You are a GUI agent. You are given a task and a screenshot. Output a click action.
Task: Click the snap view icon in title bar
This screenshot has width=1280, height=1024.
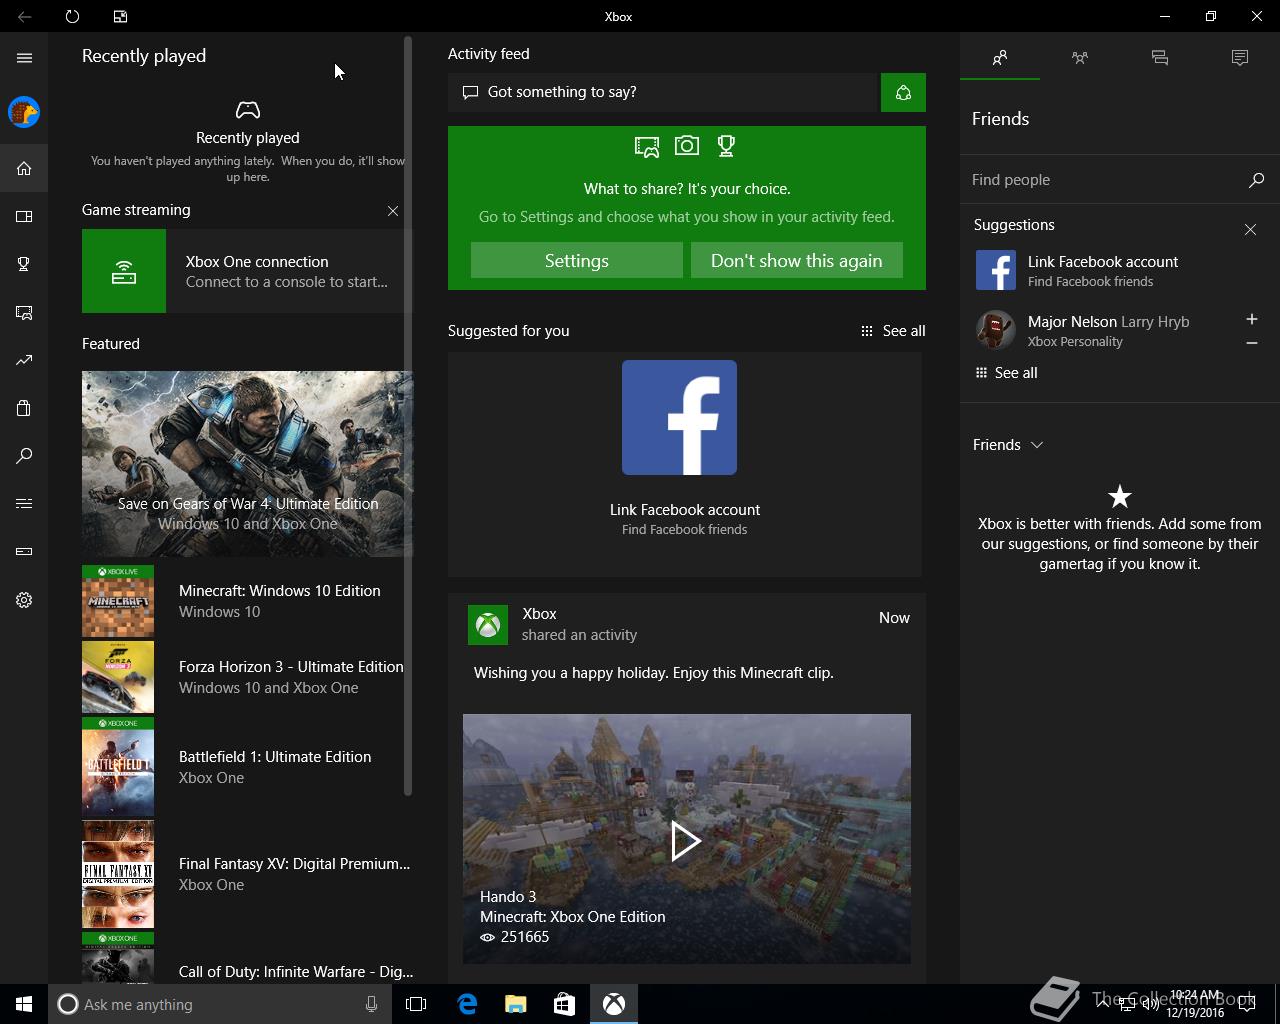pyautogui.click(x=120, y=16)
